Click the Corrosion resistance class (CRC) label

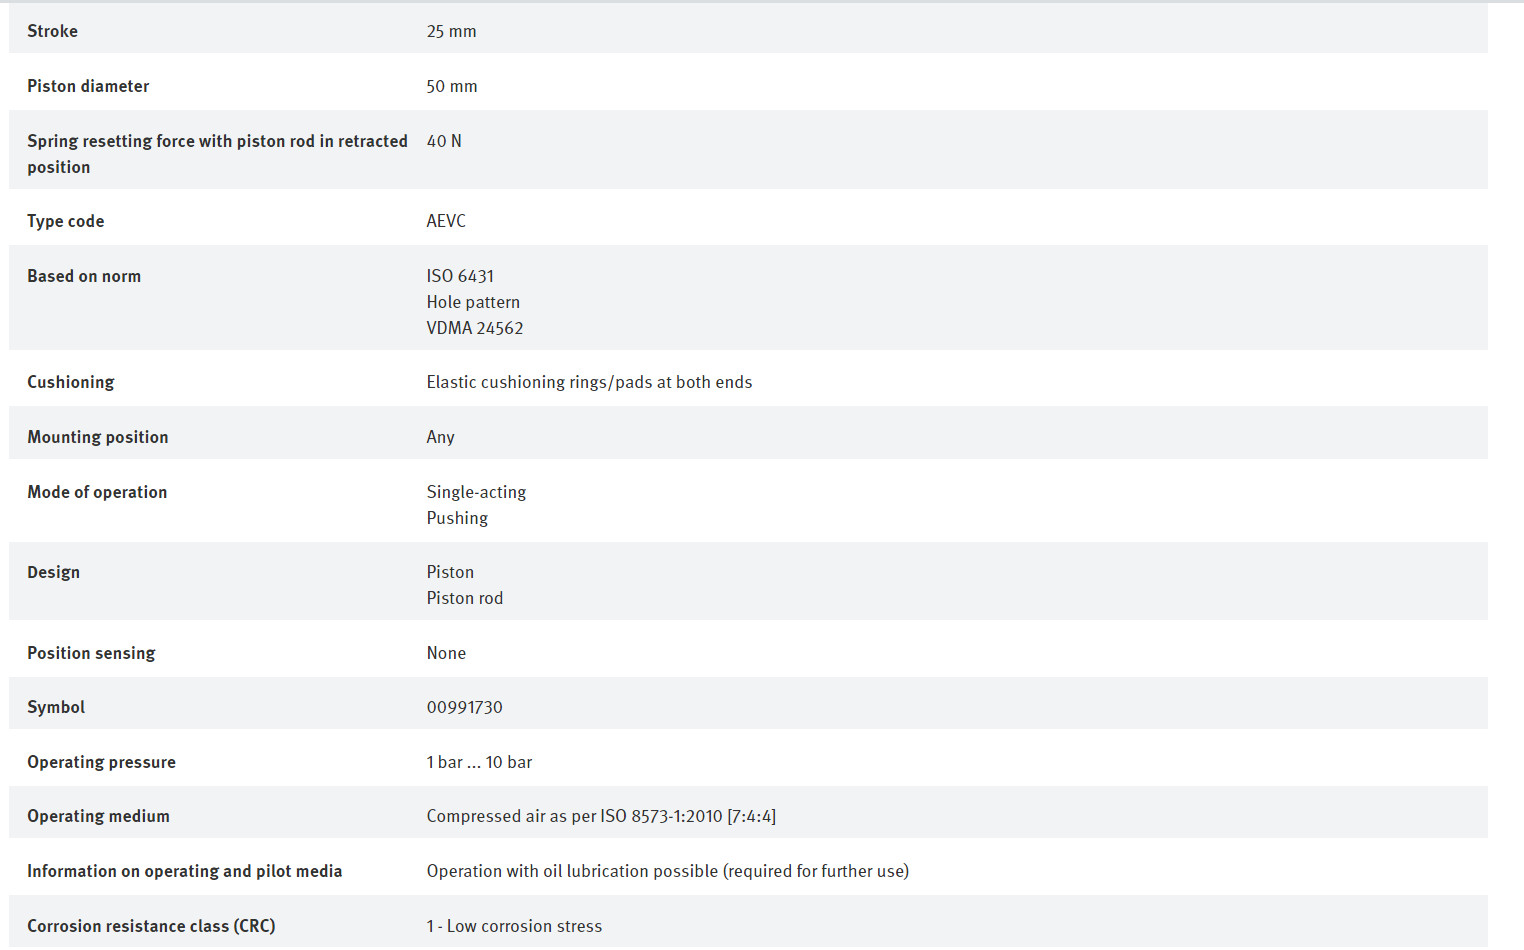[151, 926]
